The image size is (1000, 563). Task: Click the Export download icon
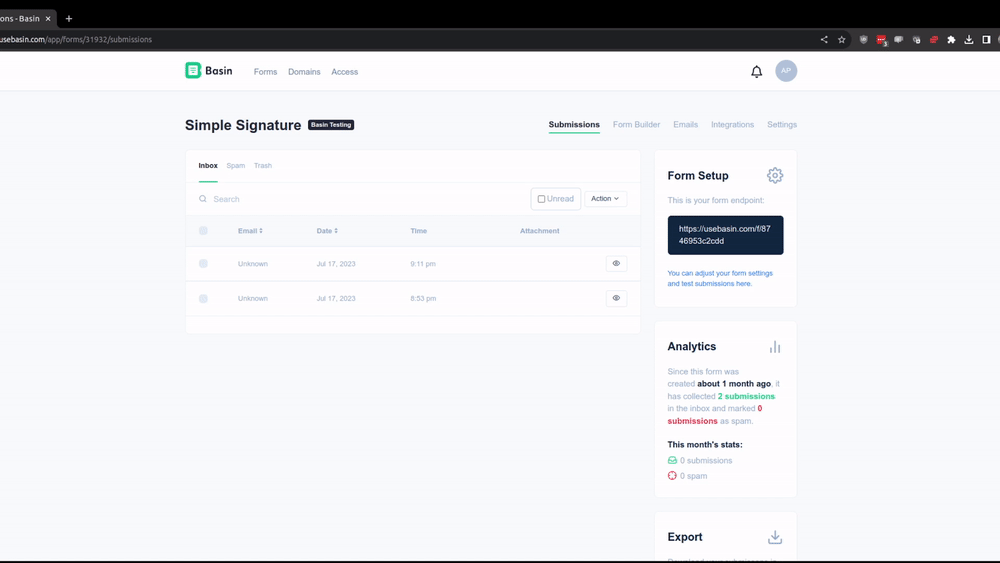(775, 537)
